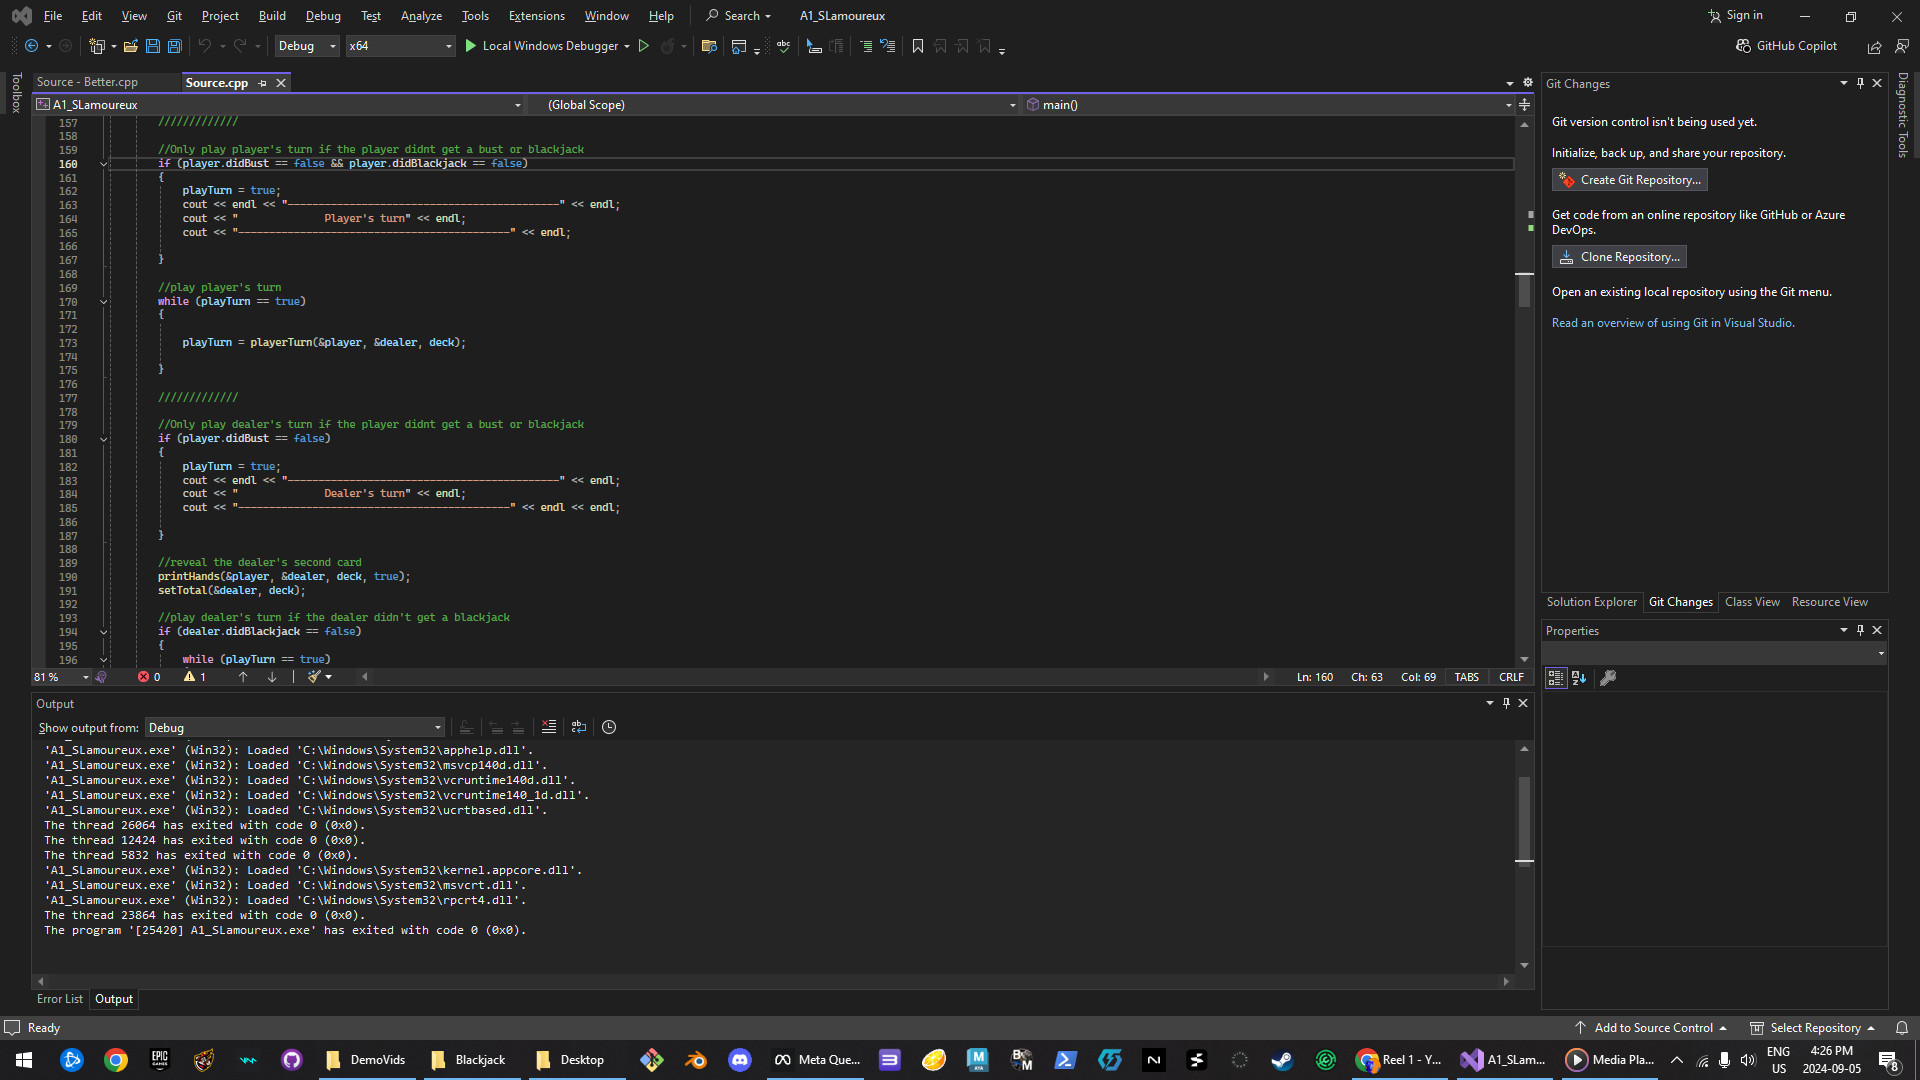Toggle word wrap in the Output pane
Screen dimensions: 1920x1080
point(579,727)
